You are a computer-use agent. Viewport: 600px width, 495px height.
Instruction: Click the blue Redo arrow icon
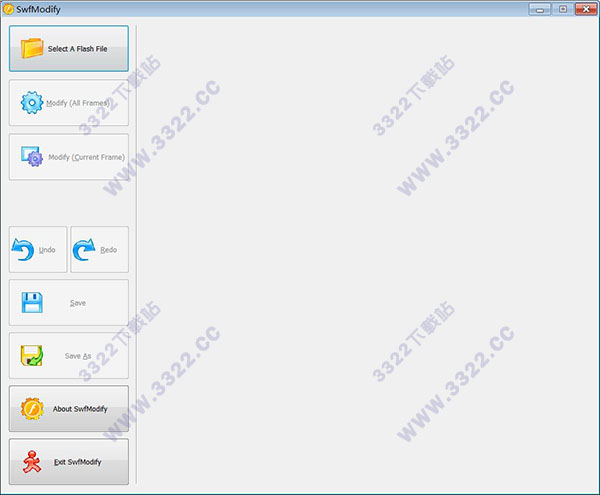[x=84, y=249]
